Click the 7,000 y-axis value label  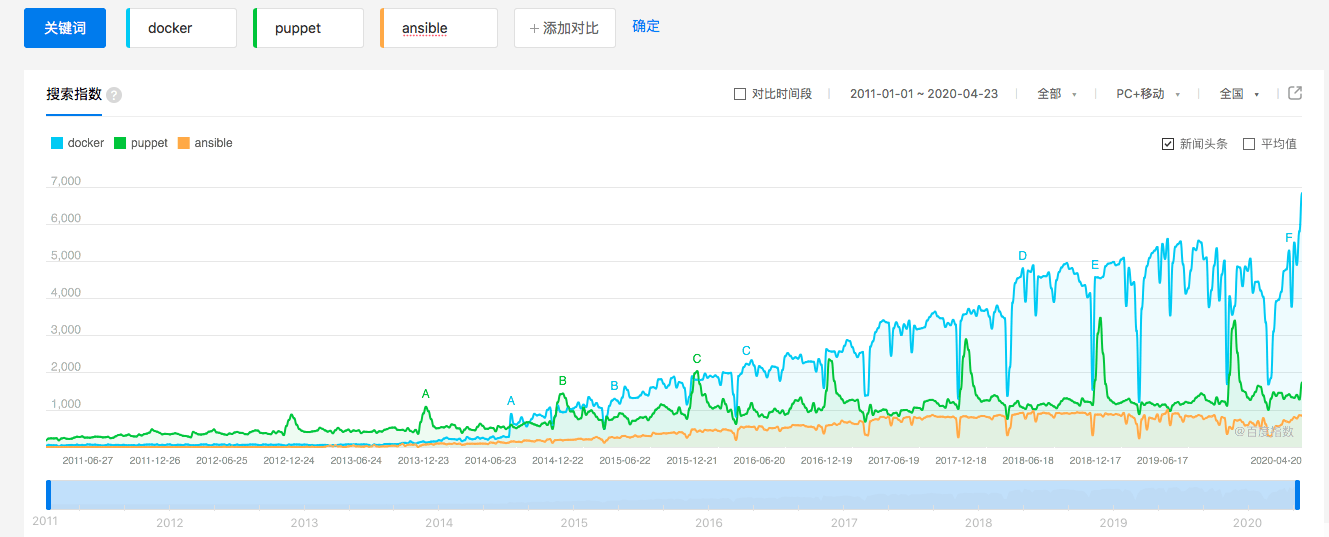coord(65,182)
